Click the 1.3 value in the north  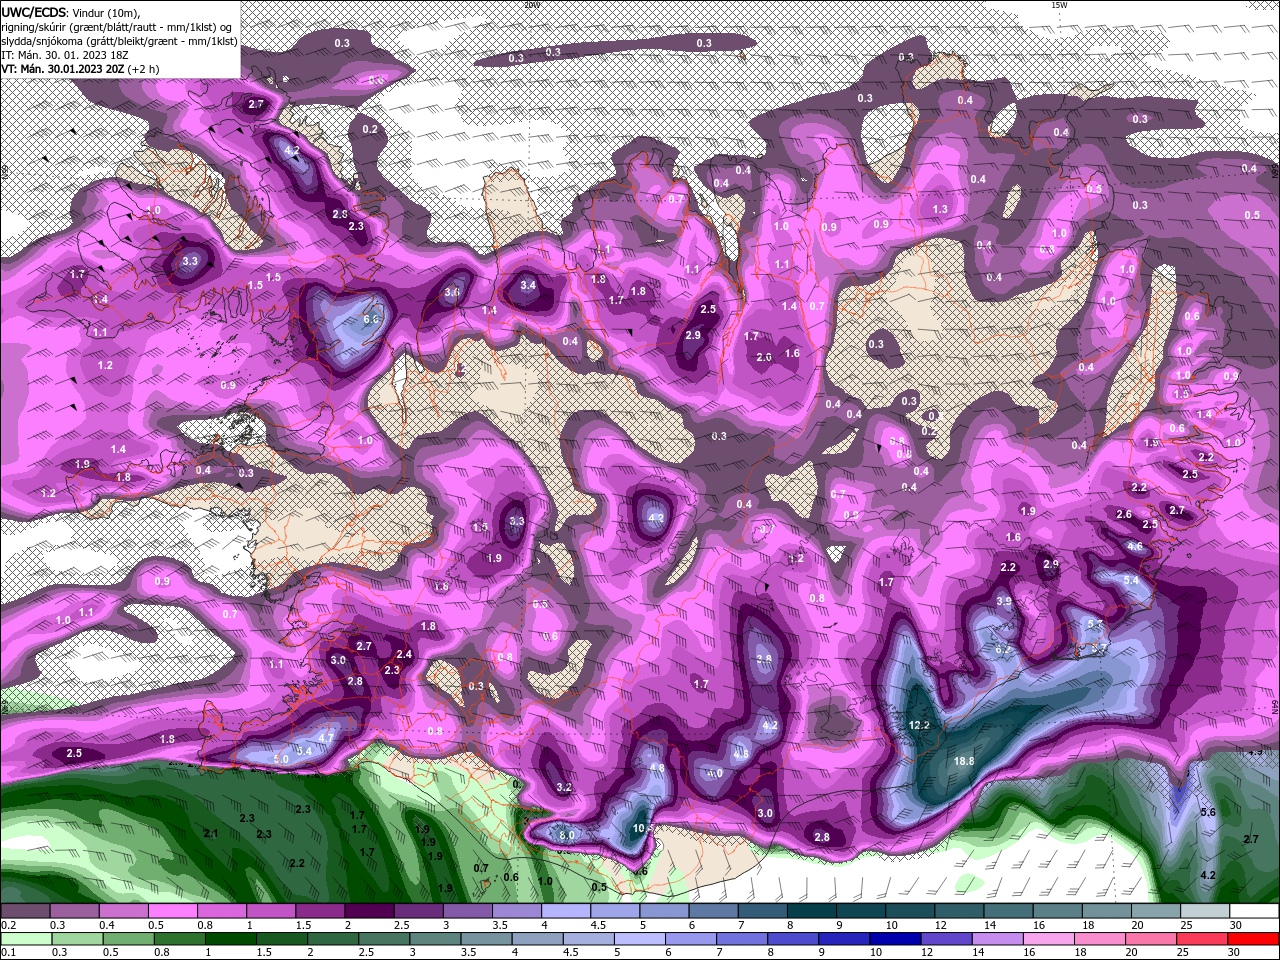tap(940, 209)
